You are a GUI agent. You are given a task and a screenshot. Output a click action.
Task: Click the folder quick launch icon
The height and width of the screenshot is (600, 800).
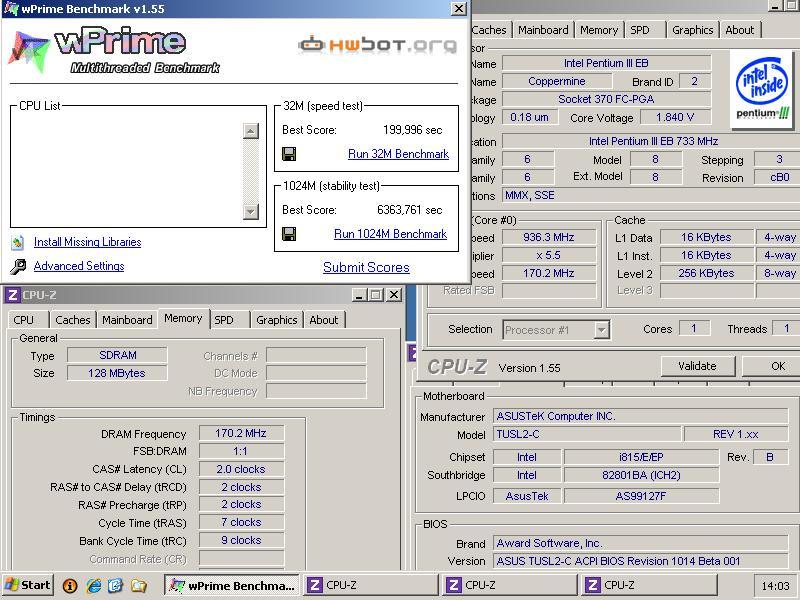click(x=139, y=585)
